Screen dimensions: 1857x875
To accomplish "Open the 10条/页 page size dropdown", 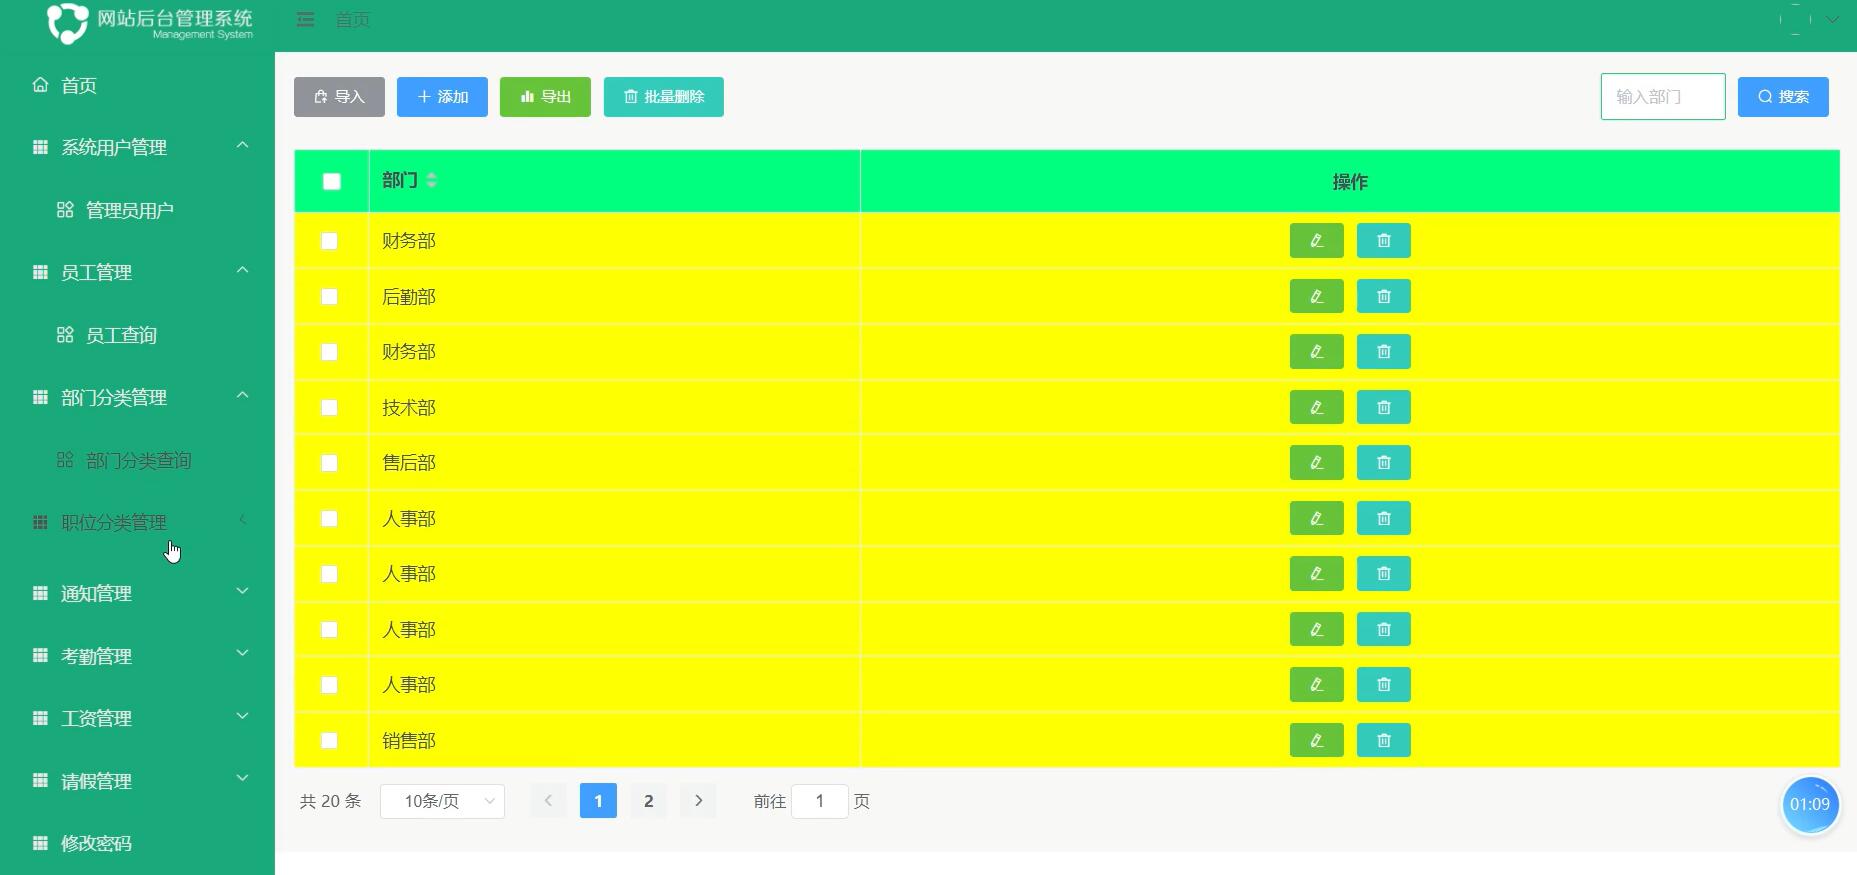I will (x=442, y=801).
